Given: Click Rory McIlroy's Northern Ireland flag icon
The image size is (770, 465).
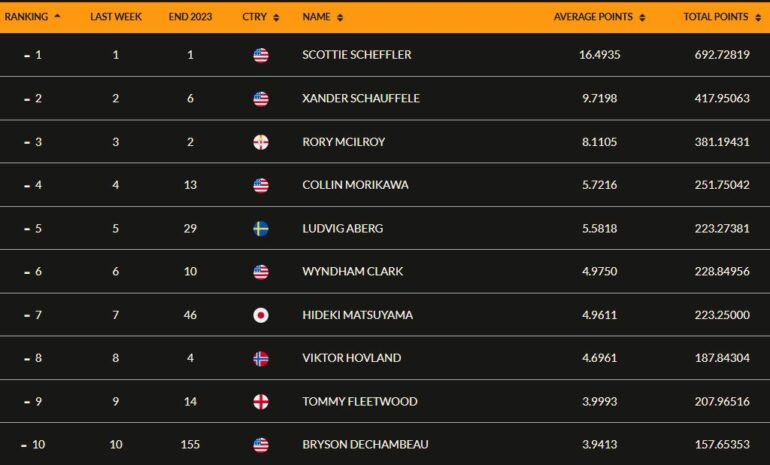Looking at the screenshot, I should [x=261, y=142].
